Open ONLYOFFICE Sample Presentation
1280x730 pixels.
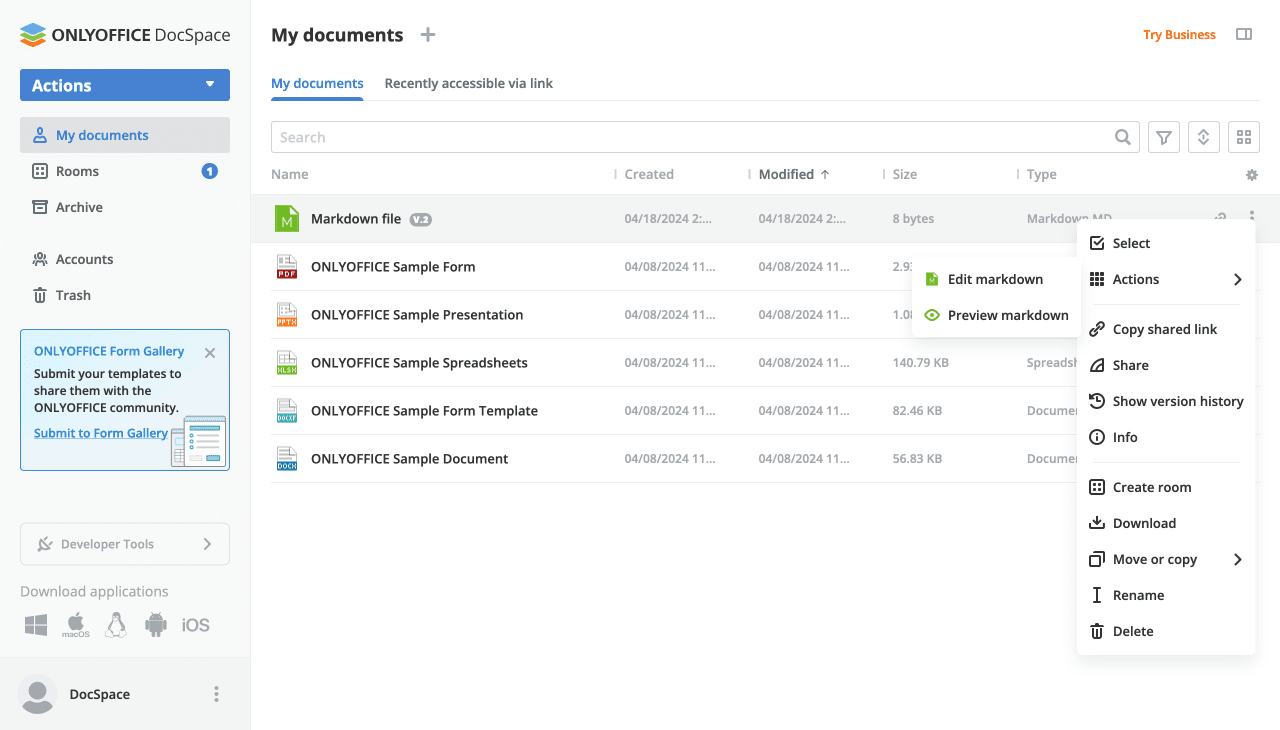click(417, 315)
